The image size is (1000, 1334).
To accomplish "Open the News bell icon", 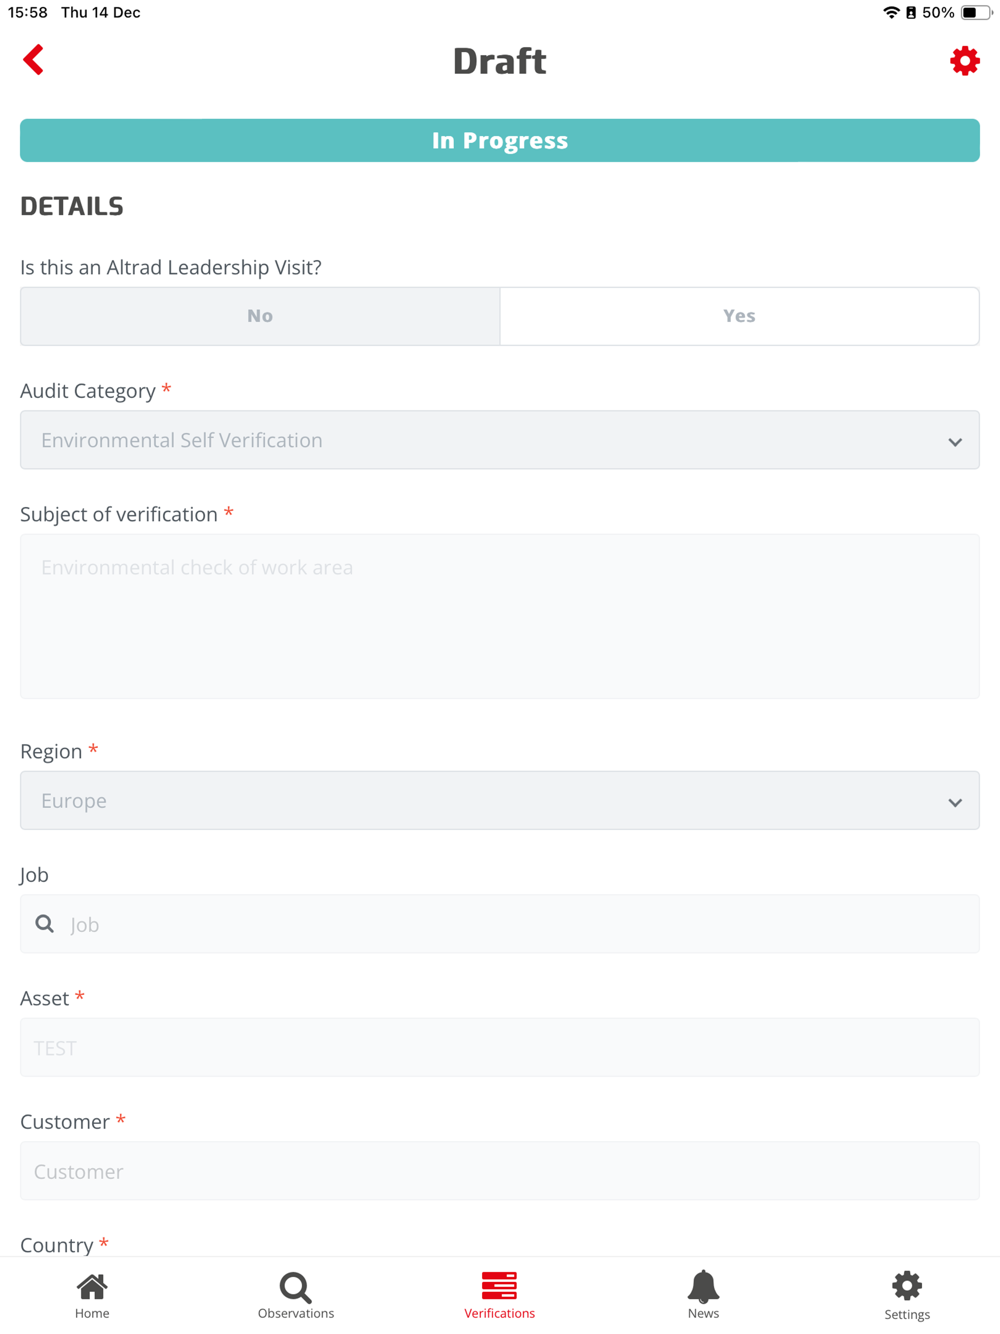I will click(703, 1286).
